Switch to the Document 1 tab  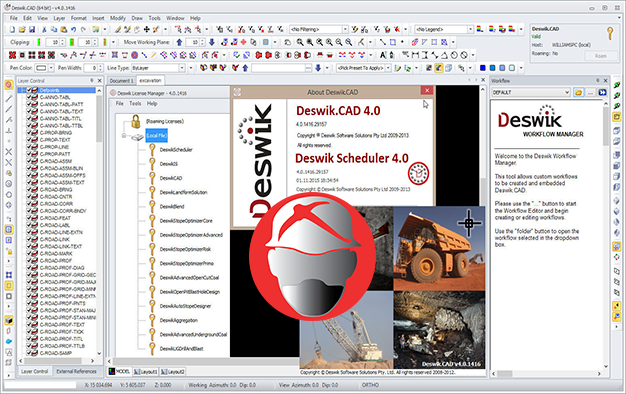[x=121, y=81]
